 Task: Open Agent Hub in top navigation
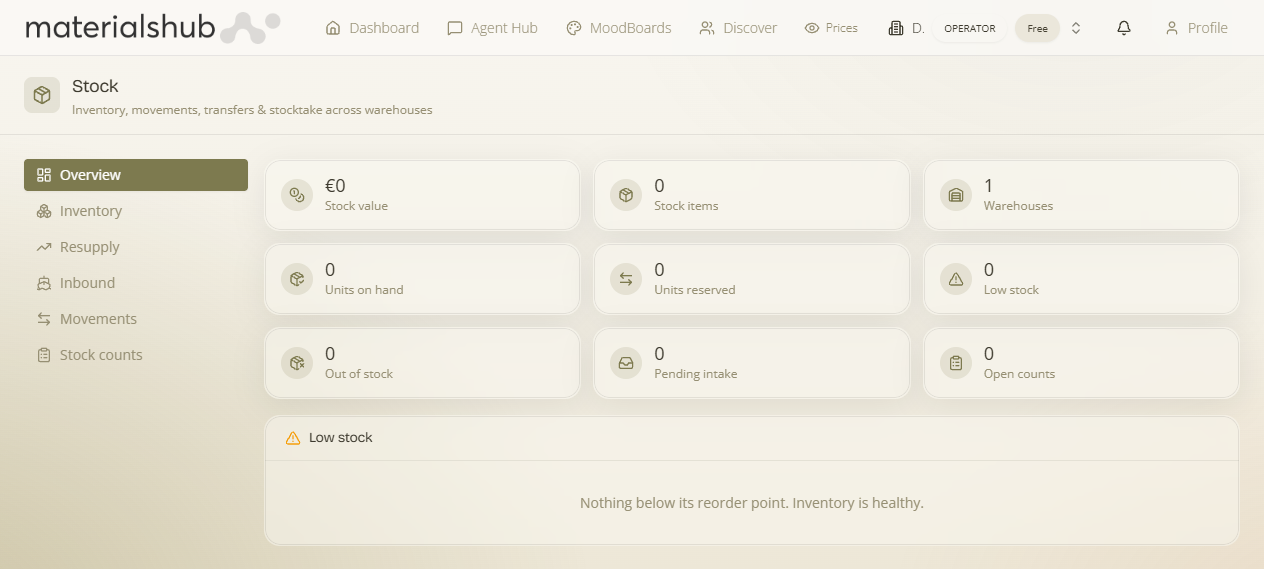[492, 28]
